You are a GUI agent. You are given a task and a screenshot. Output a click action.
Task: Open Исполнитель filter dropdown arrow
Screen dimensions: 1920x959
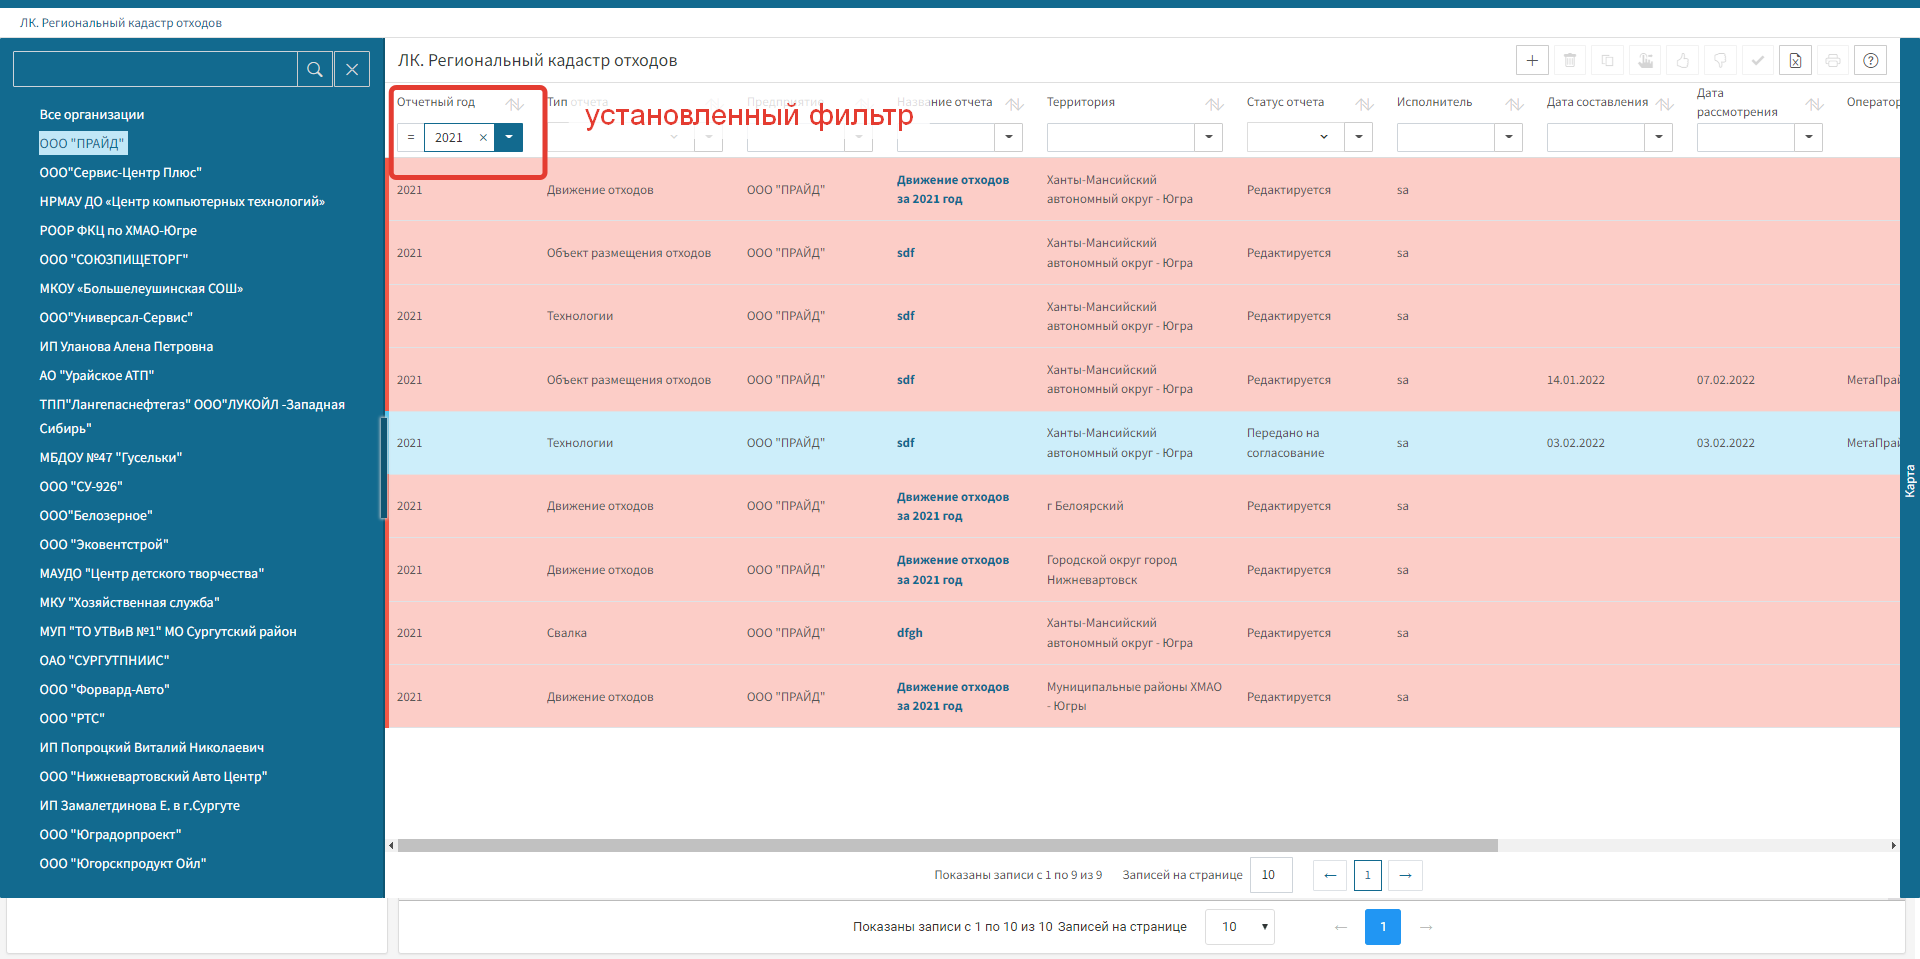click(1509, 137)
